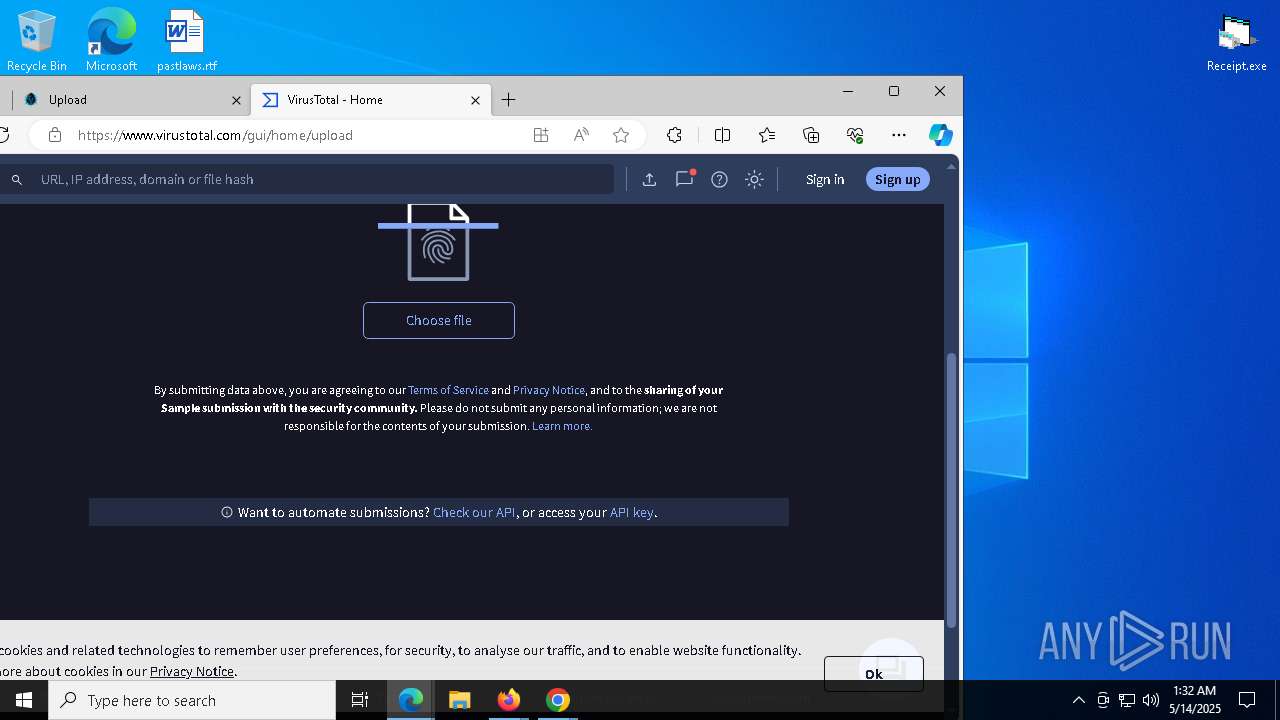Launch Chrome from the taskbar

(558, 700)
